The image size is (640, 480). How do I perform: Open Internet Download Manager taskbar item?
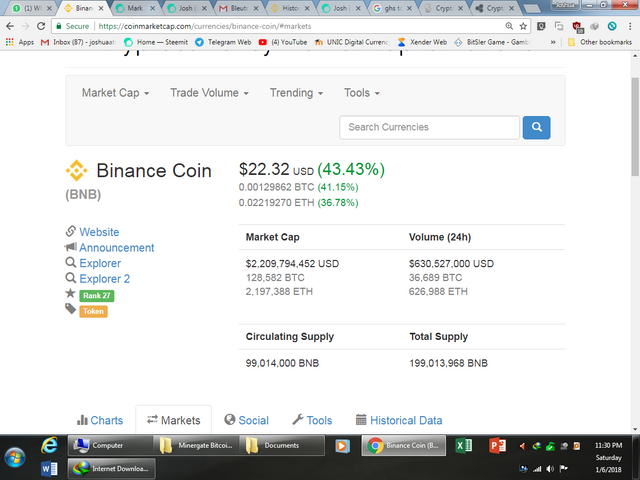pos(111,469)
